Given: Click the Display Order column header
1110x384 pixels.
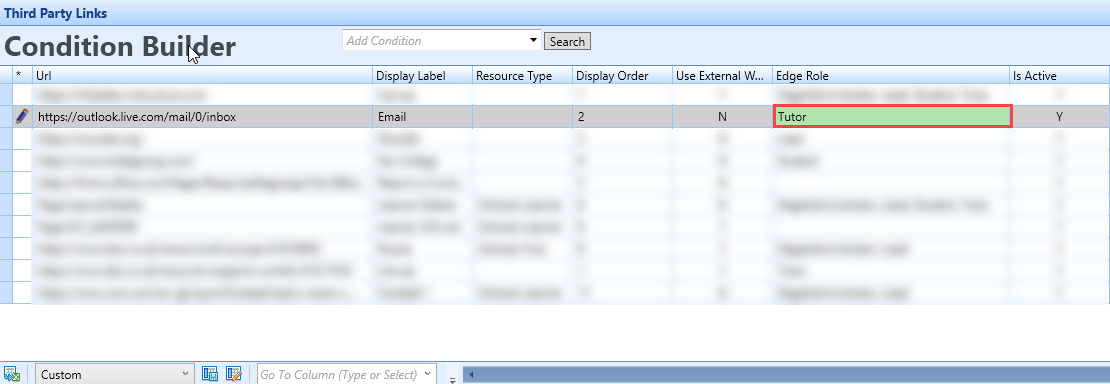Looking at the screenshot, I should coord(622,76).
